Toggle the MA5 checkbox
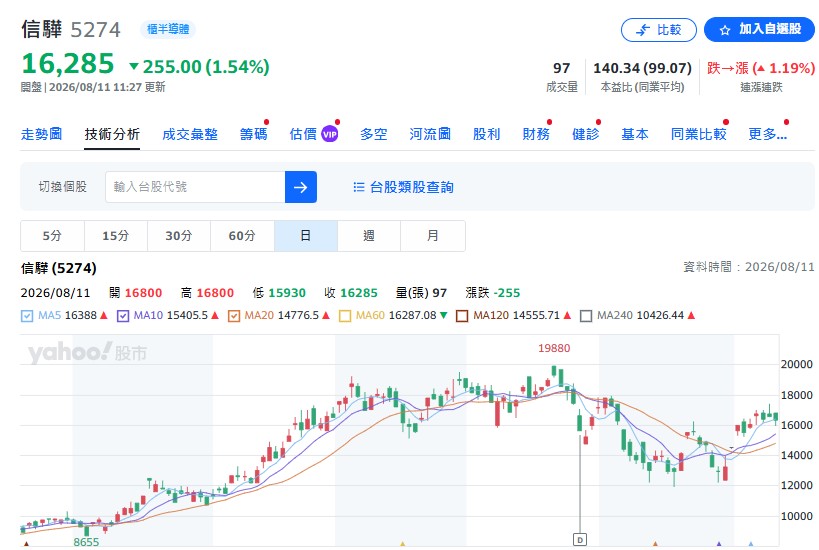 (x=27, y=316)
